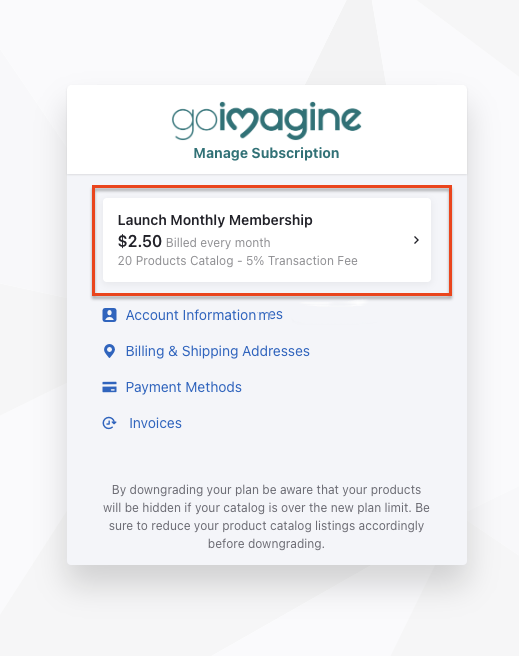Click the $2.50 price text
This screenshot has height=656, width=519.
click(140, 241)
